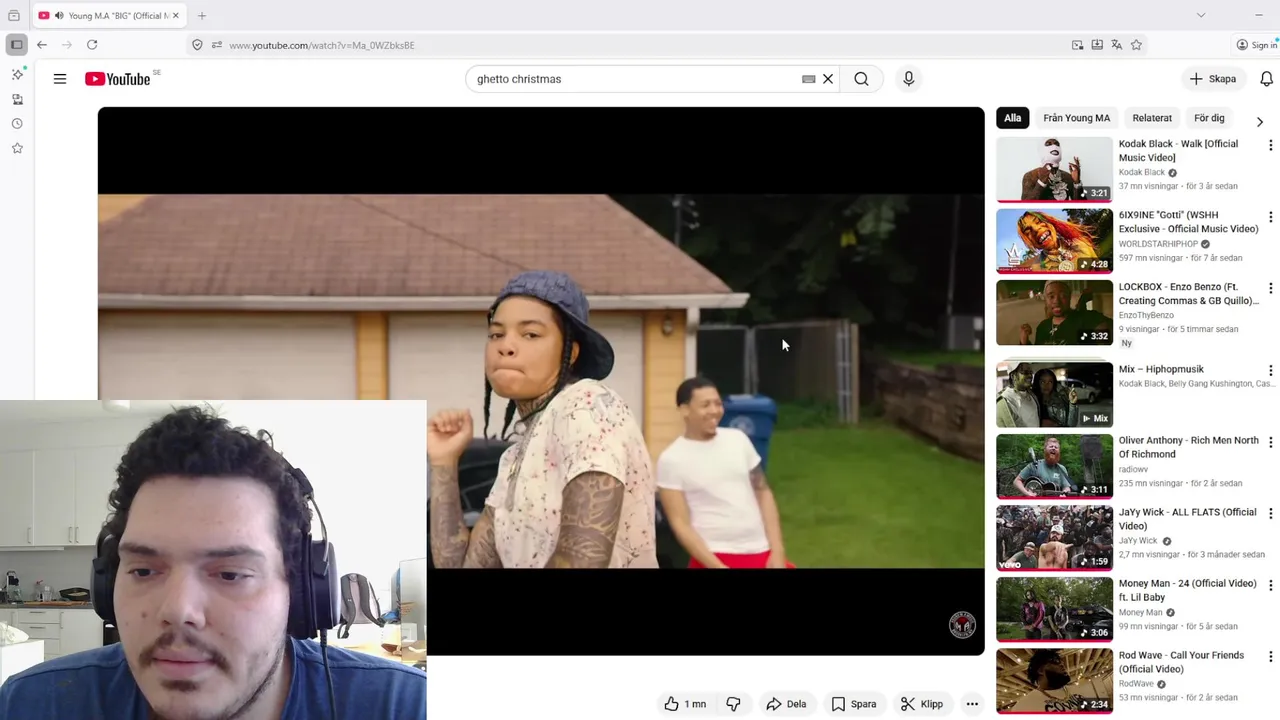Image resolution: width=1280 pixels, height=720 pixels.
Task: Reload the page with the refresh icon
Action: (x=92, y=45)
